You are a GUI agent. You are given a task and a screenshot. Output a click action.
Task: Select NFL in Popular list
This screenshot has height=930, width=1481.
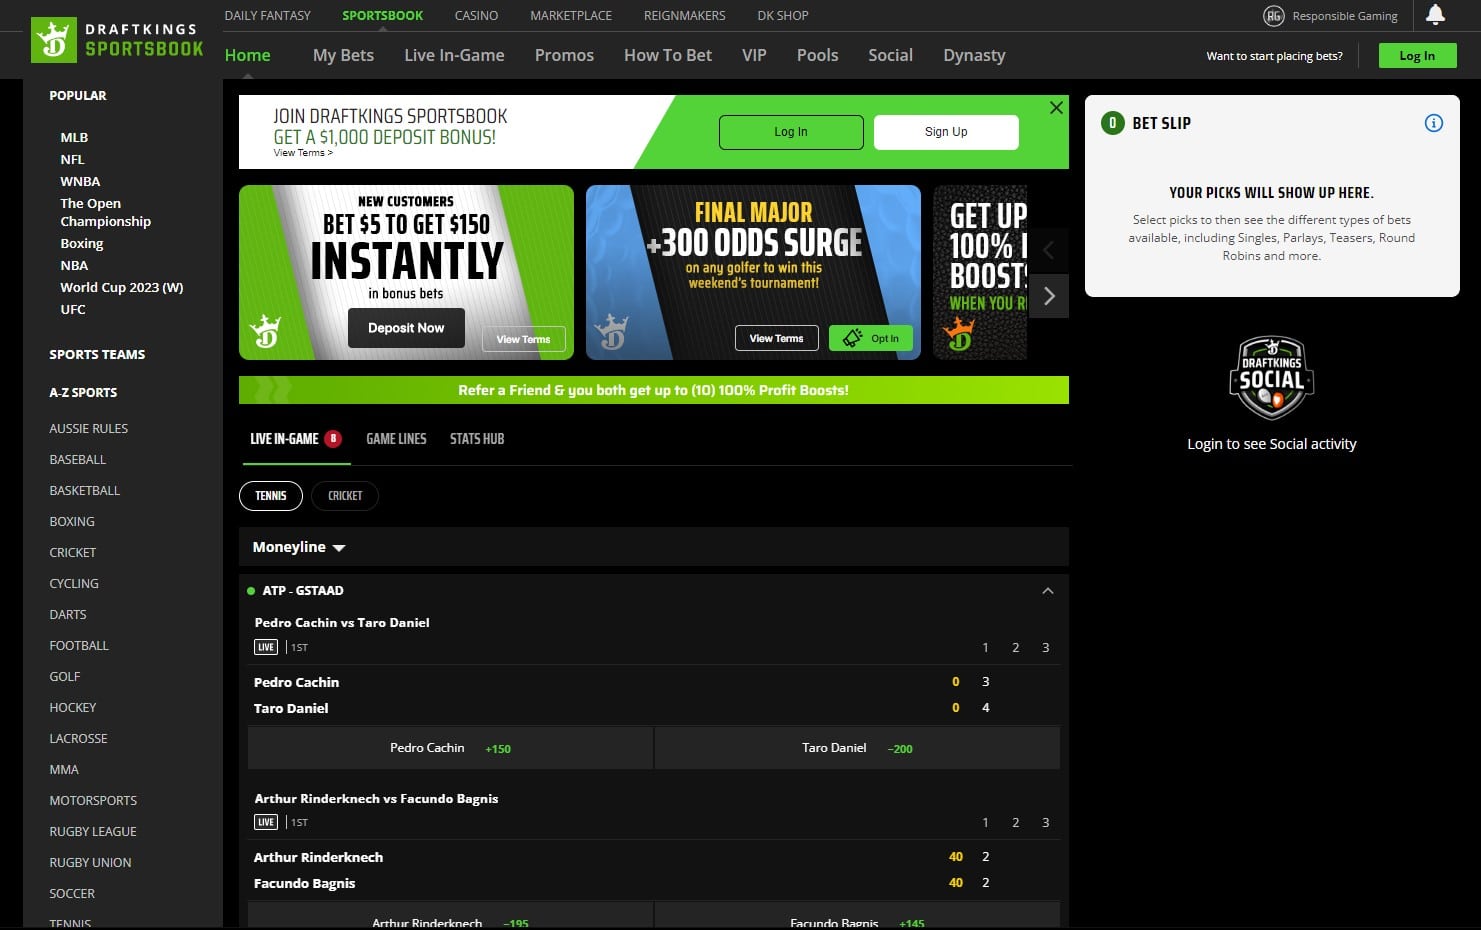point(72,159)
